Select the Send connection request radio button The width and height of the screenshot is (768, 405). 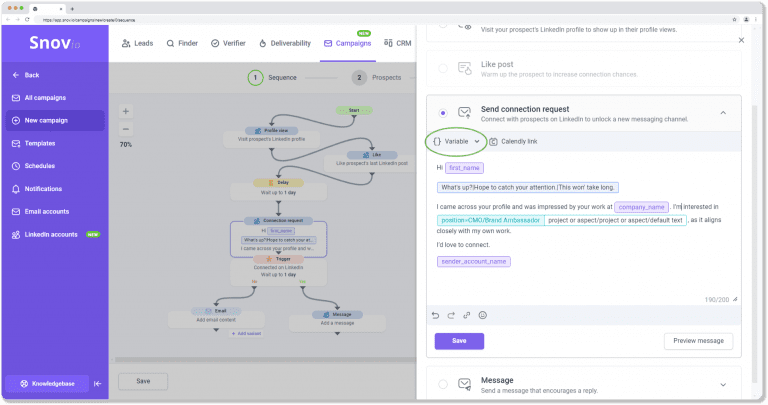(443, 113)
